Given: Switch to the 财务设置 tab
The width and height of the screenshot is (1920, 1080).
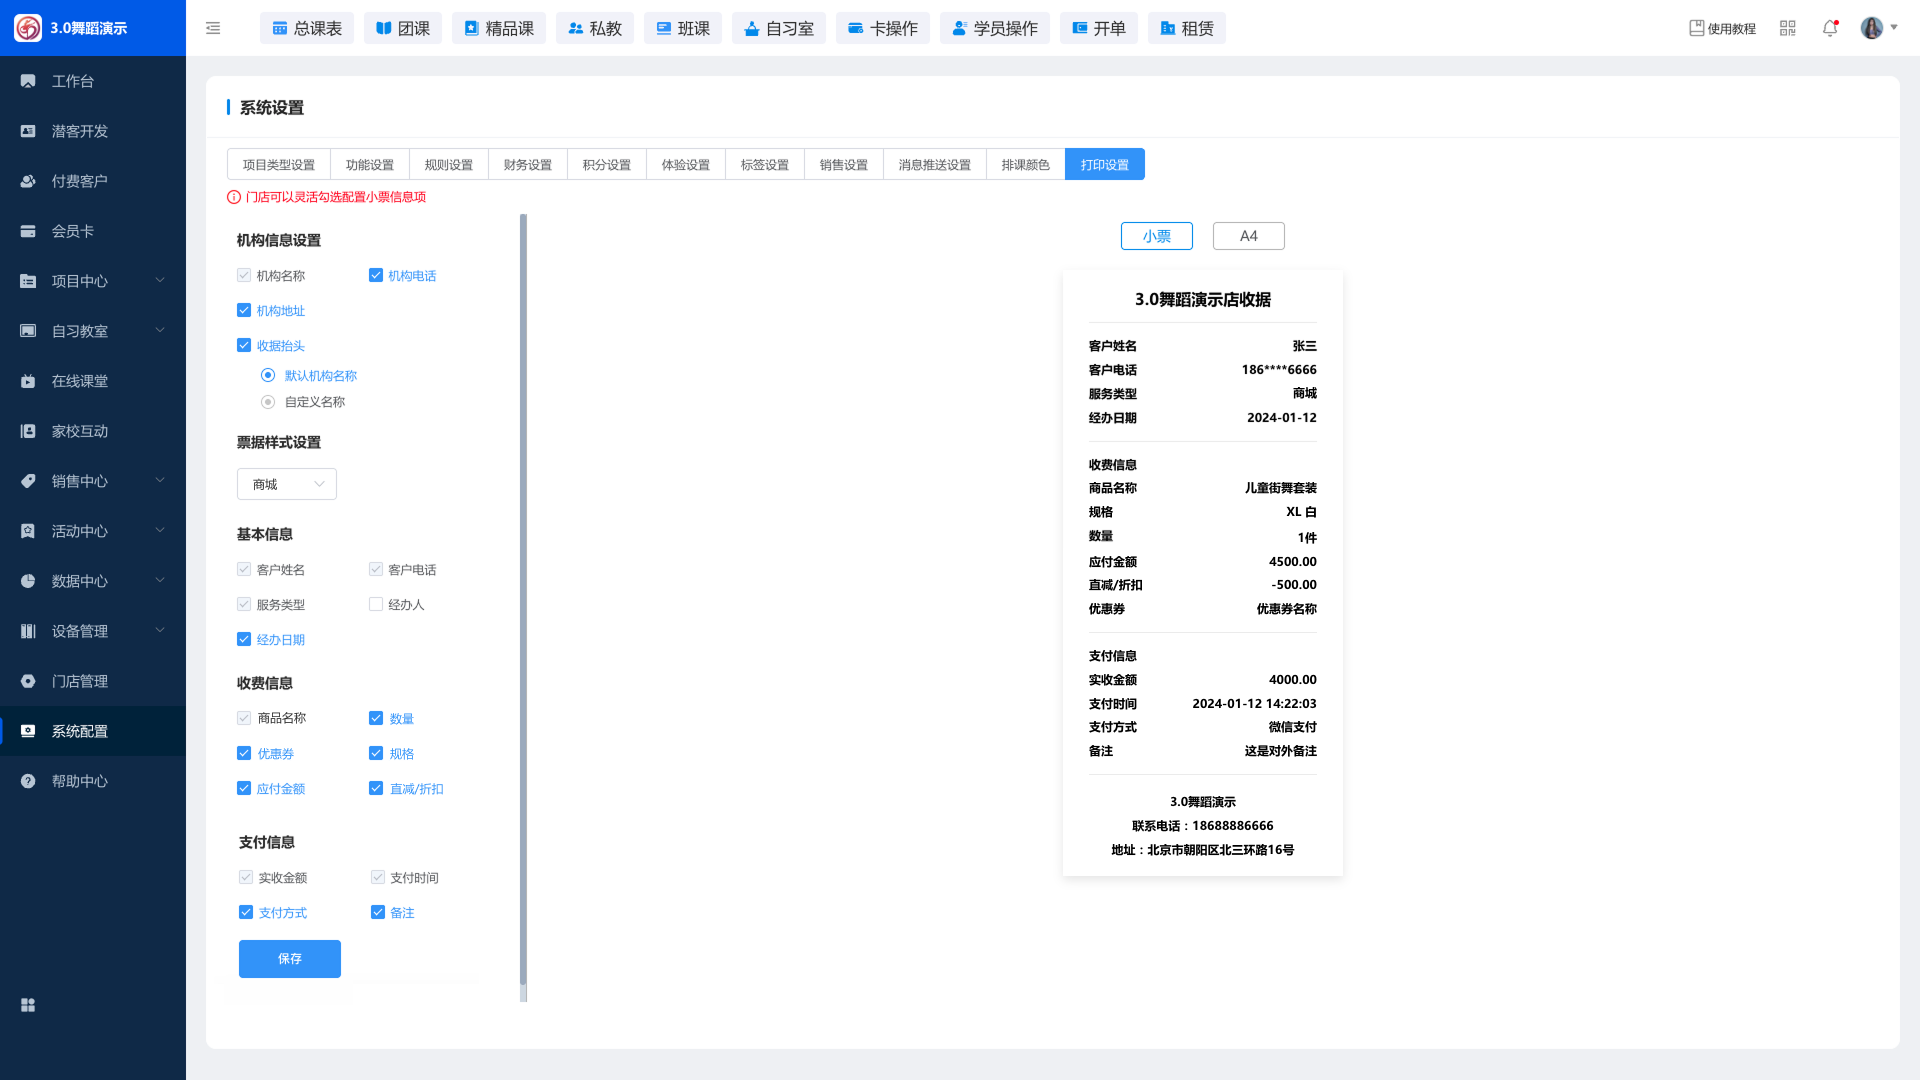Looking at the screenshot, I should [x=527, y=165].
